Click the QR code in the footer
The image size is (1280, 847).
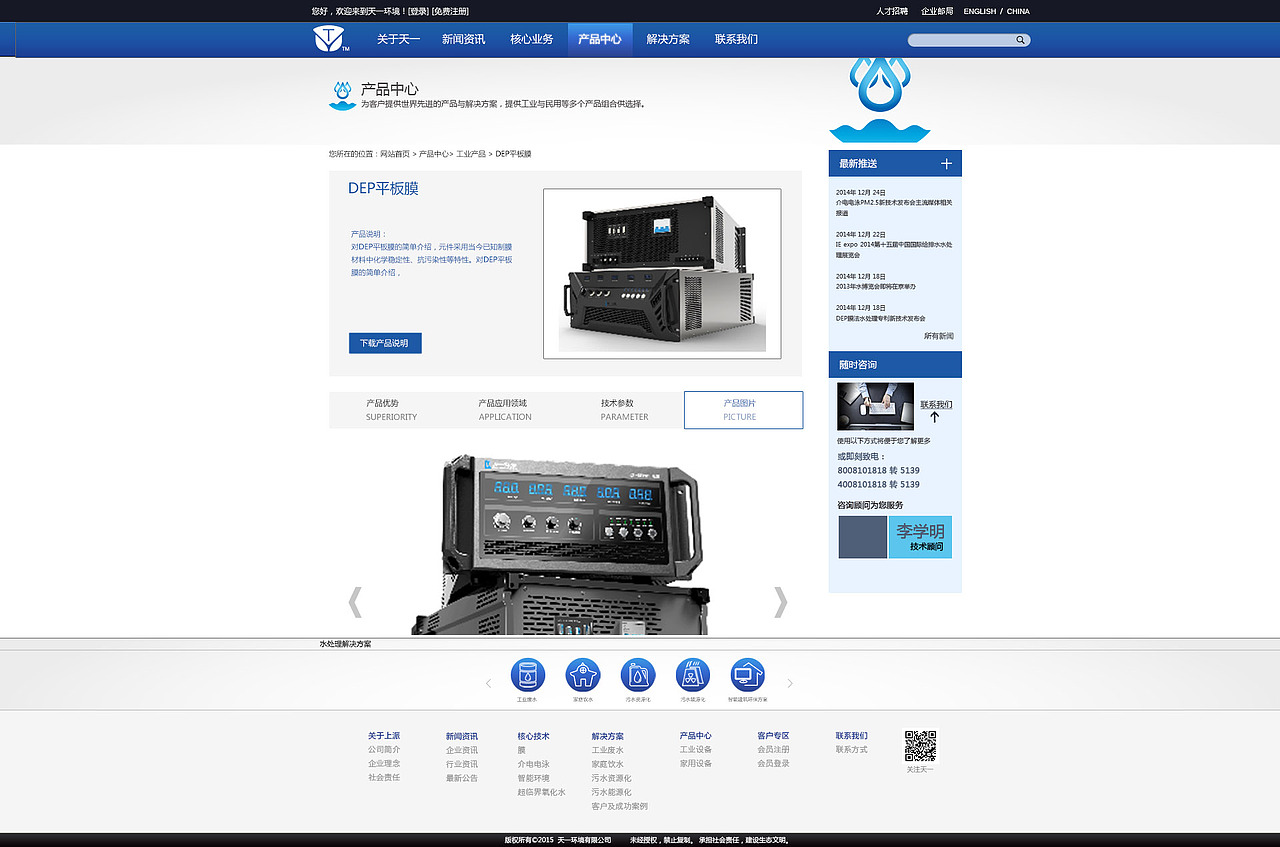[921, 746]
